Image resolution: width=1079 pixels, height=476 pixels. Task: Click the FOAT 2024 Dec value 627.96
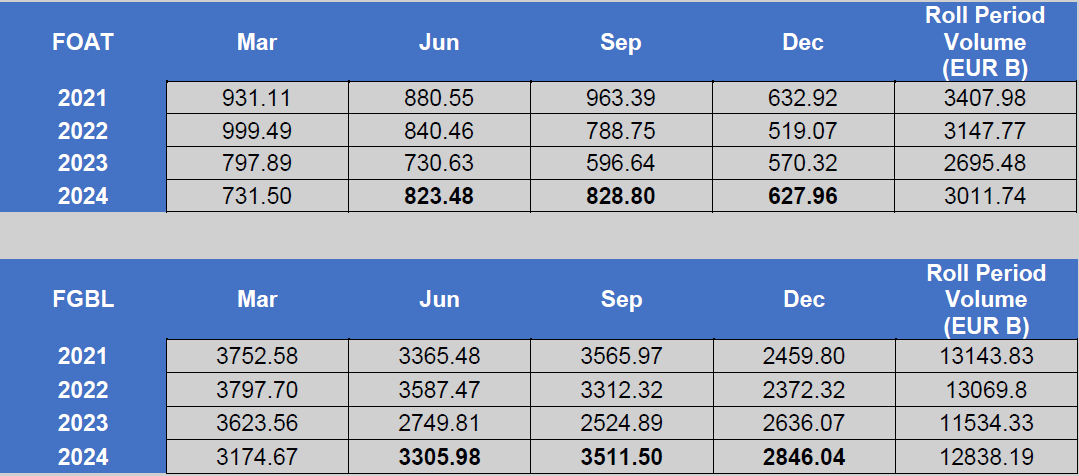[x=803, y=196]
